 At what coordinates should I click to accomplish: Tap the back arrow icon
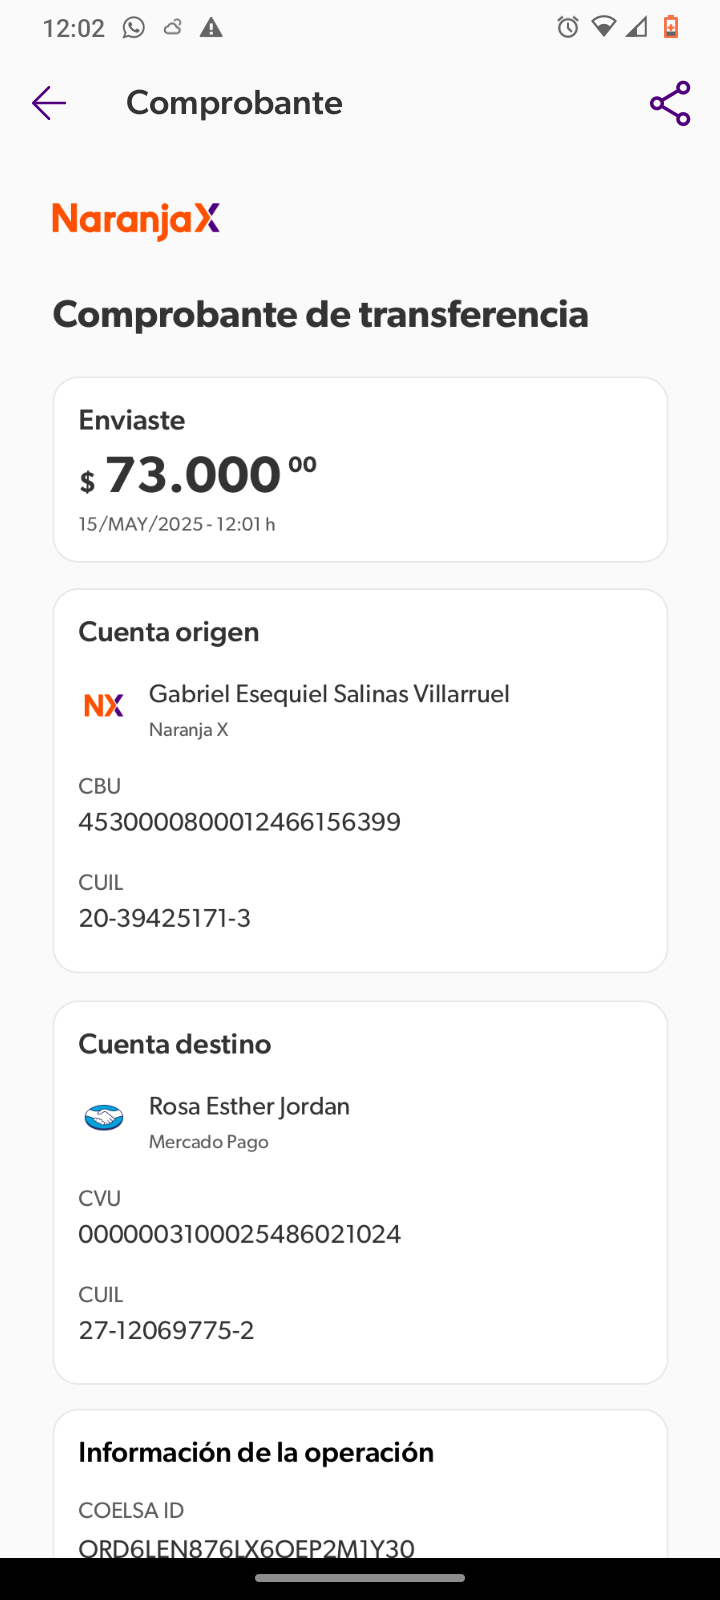[48, 103]
